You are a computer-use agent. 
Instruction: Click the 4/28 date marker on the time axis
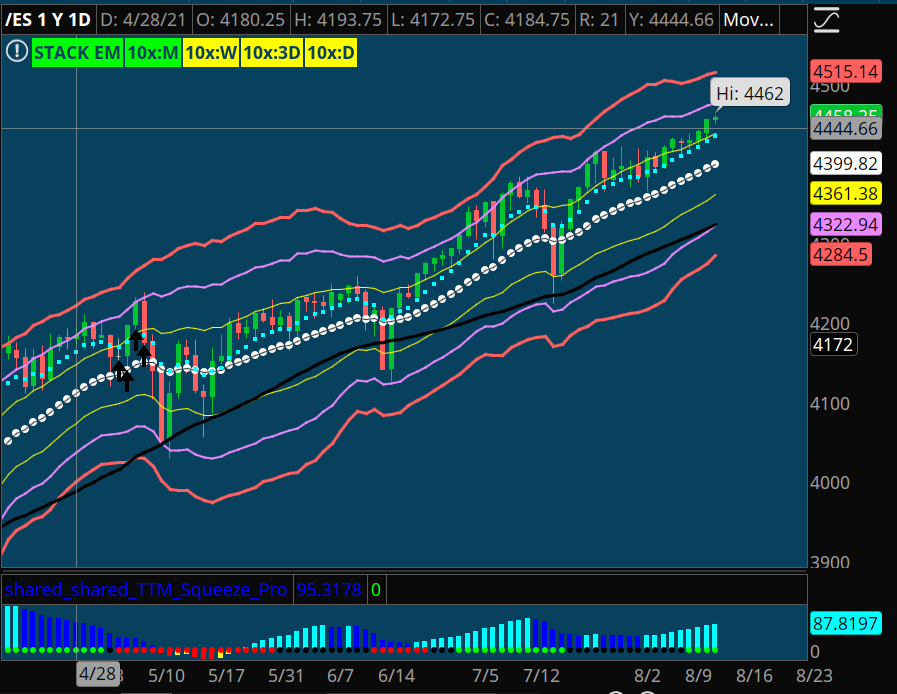click(x=96, y=675)
